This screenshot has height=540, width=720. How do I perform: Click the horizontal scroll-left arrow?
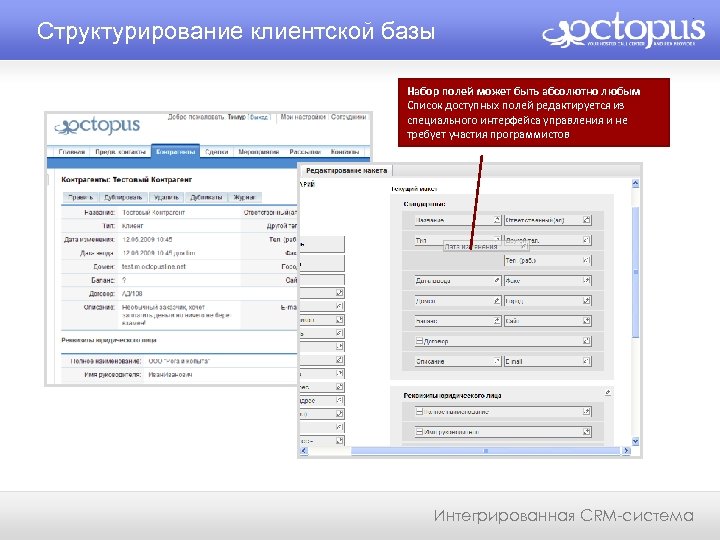click(x=304, y=451)
